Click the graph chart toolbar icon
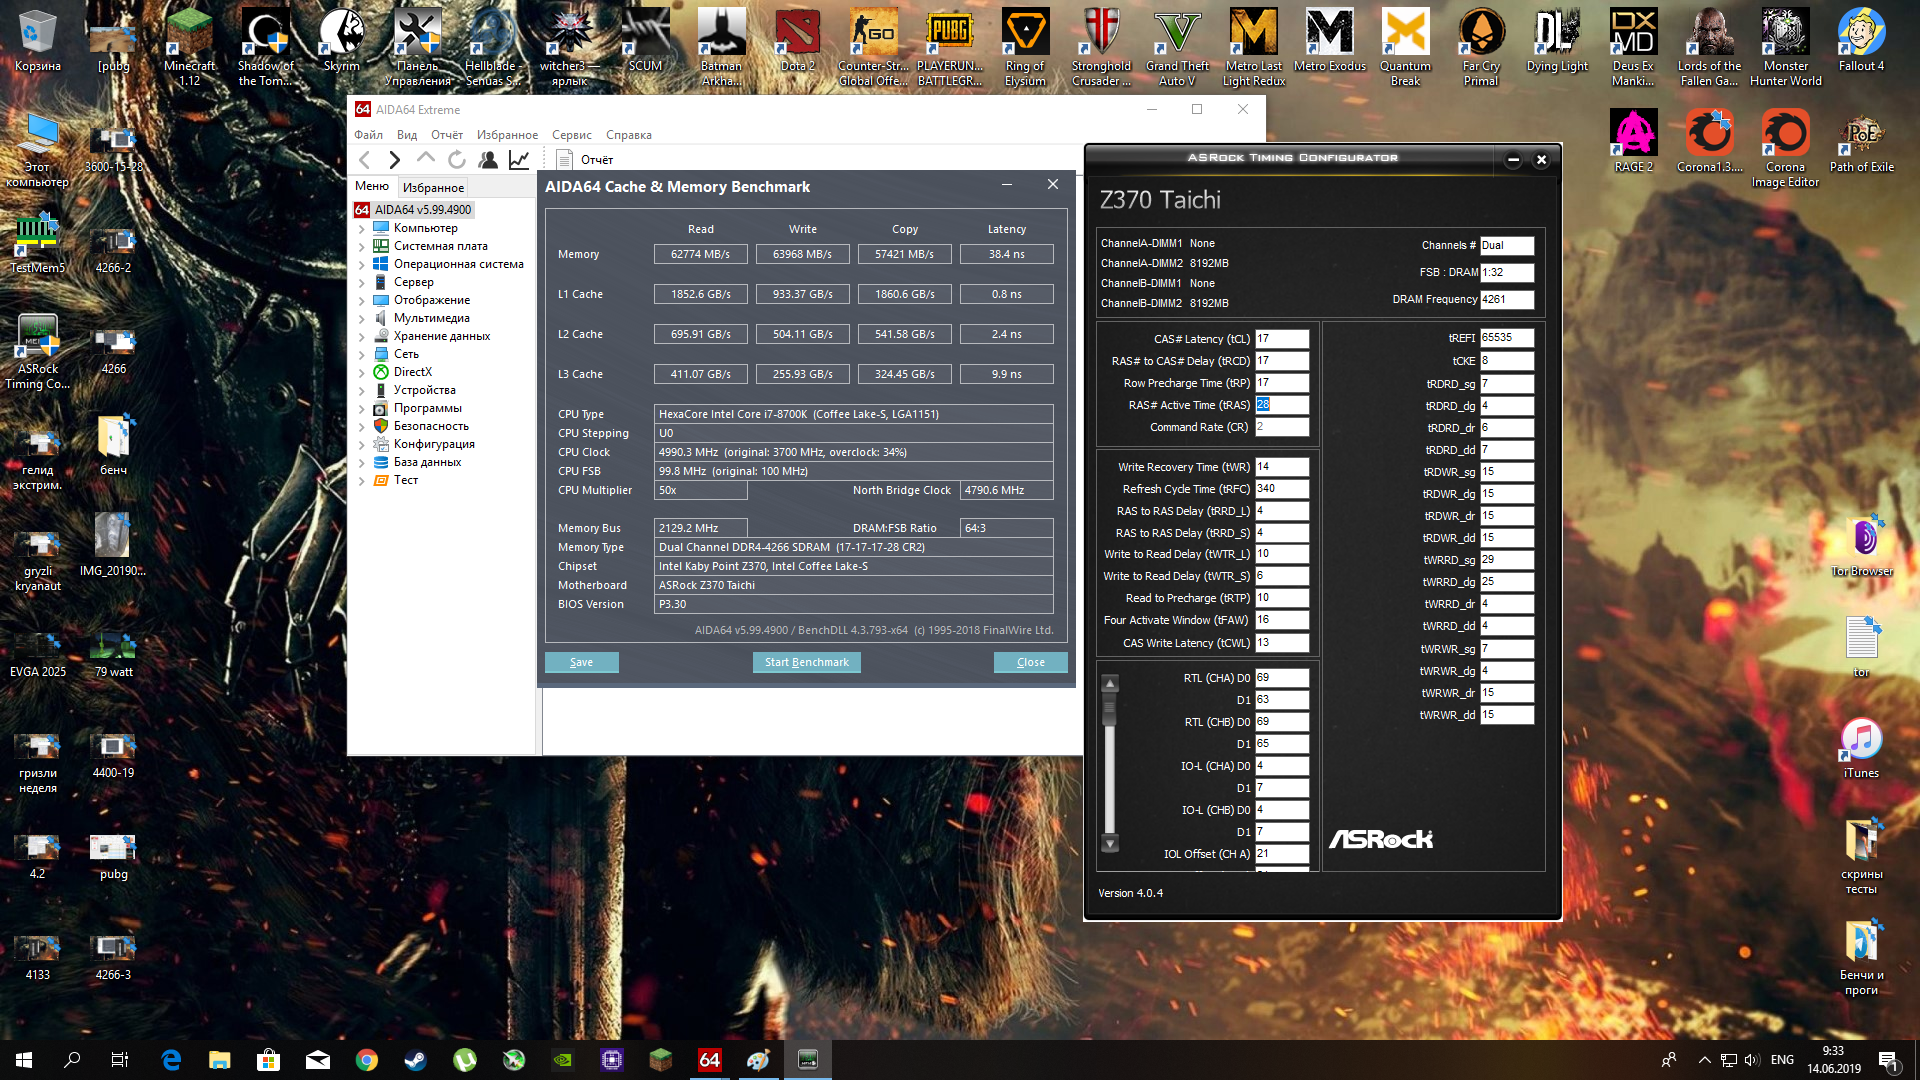 [519, 160]
